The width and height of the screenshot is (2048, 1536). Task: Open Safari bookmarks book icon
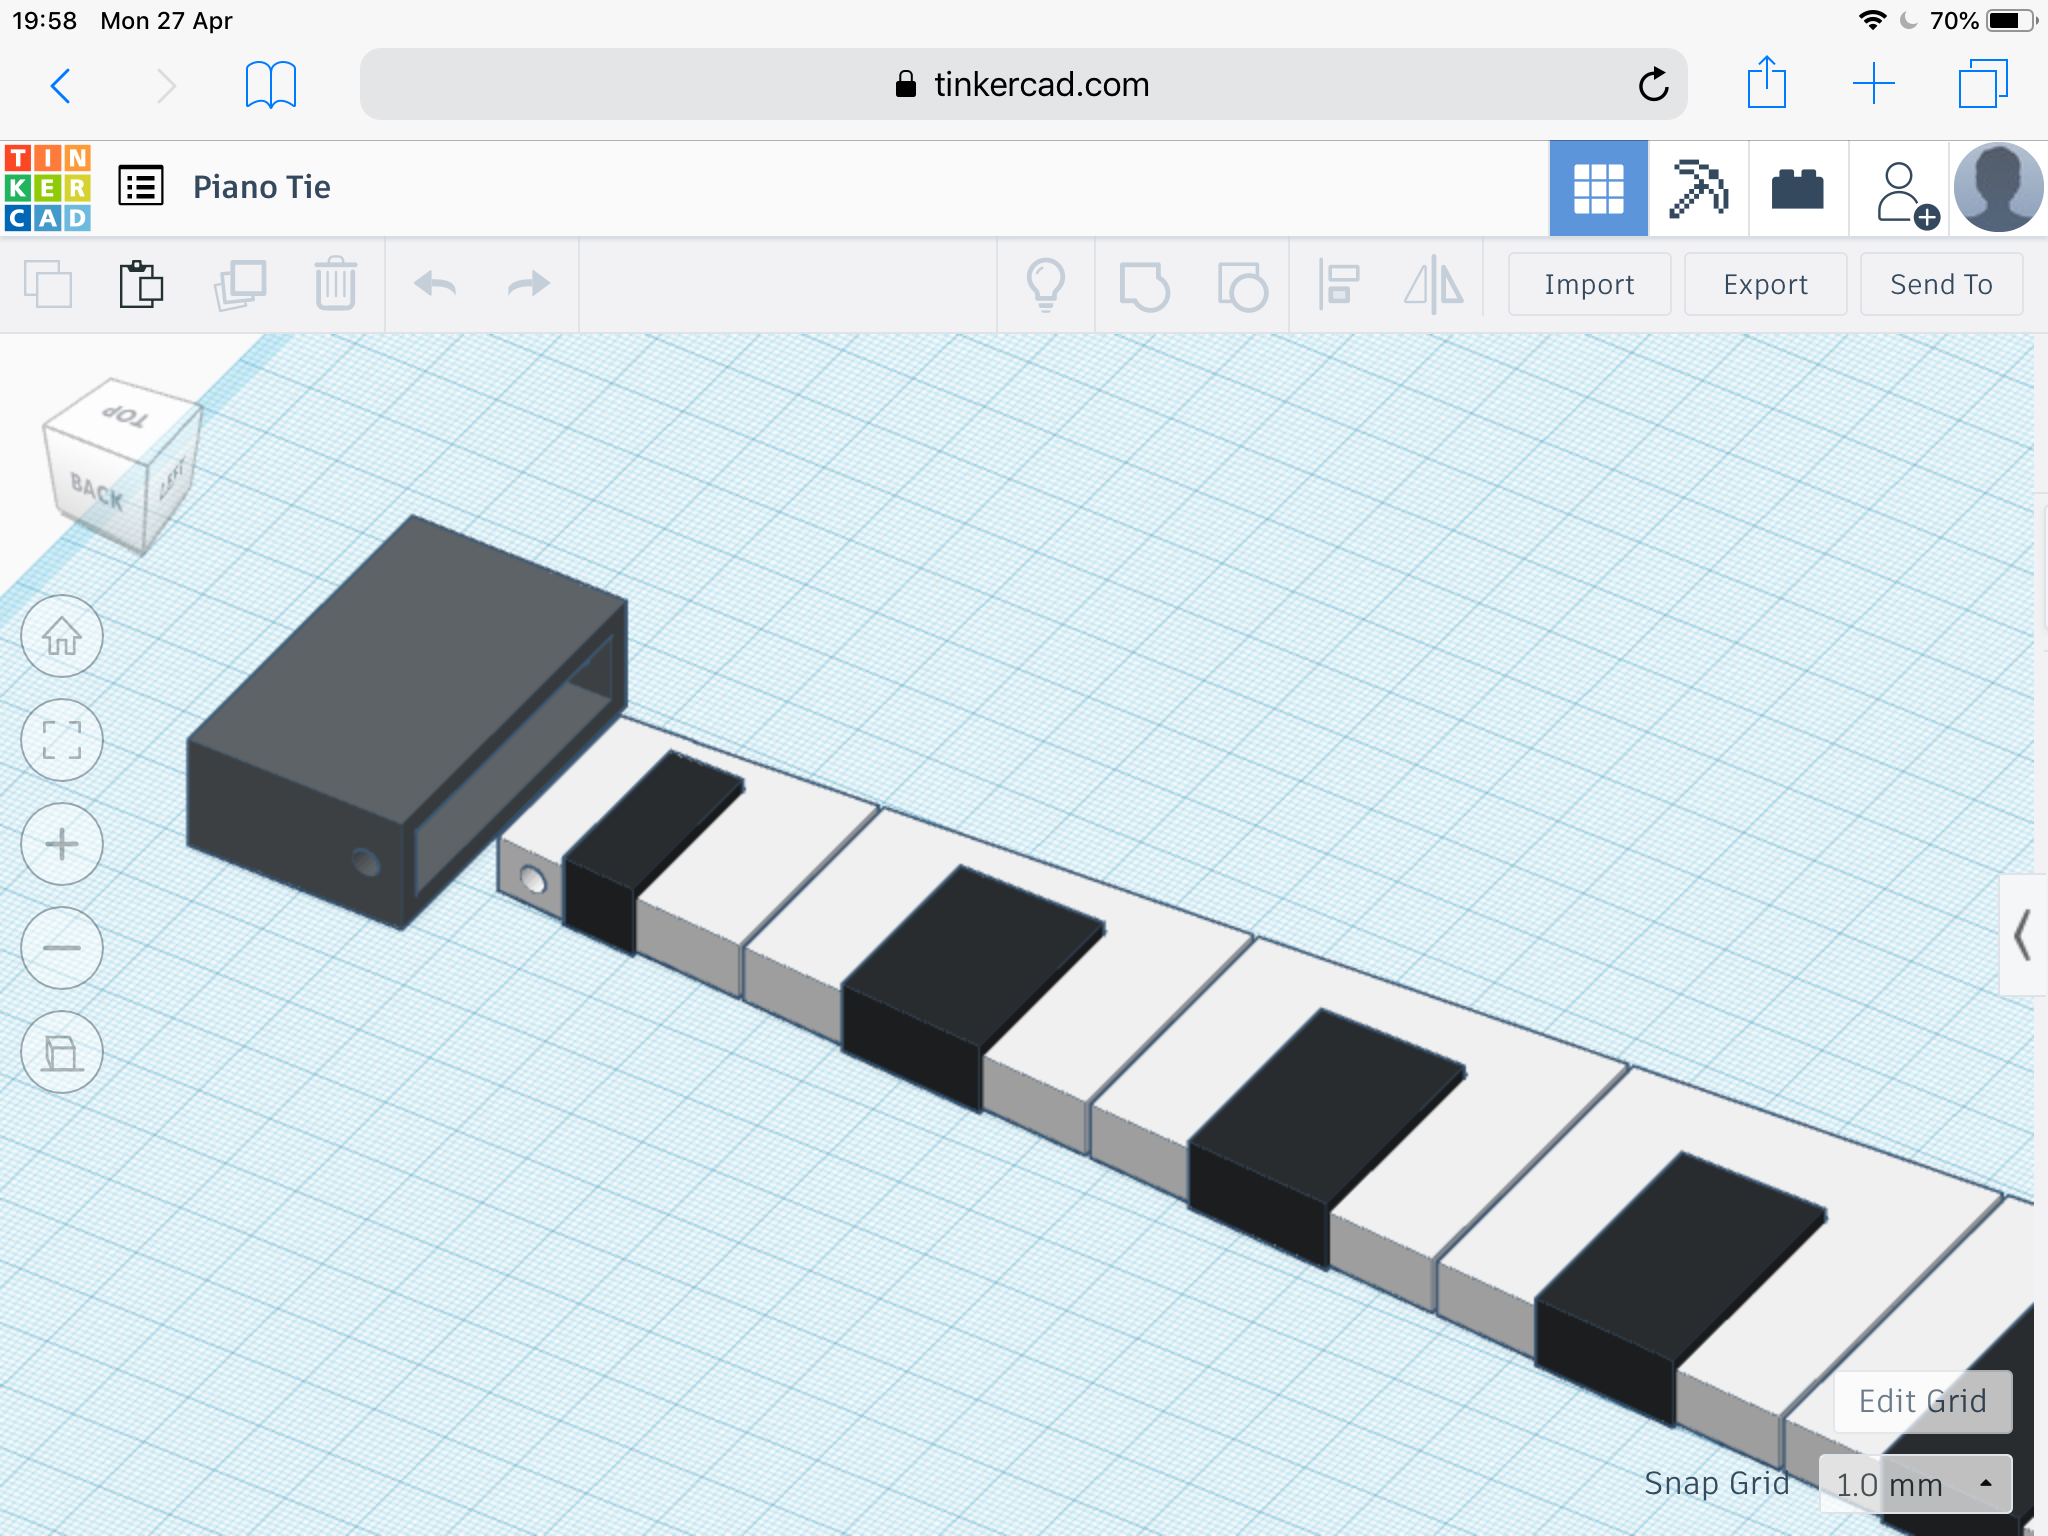tap(271, 85)
